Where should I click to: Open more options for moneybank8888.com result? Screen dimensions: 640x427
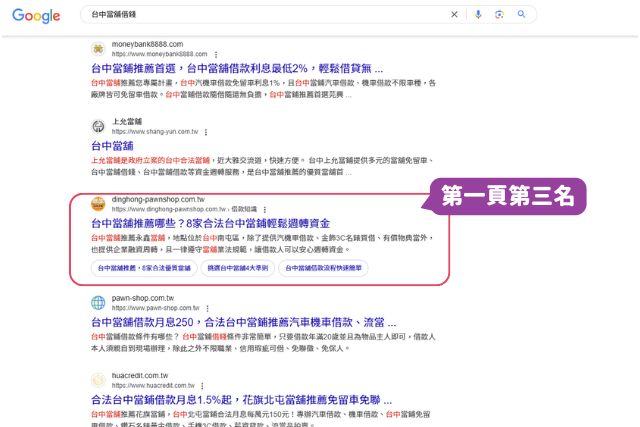point(216,54)
